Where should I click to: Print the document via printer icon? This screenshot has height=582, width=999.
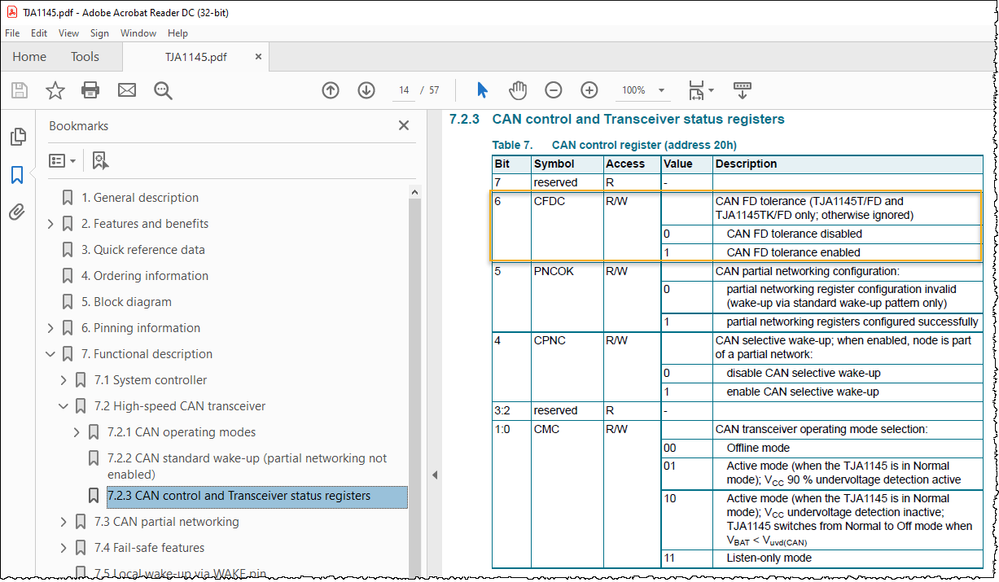90,91
